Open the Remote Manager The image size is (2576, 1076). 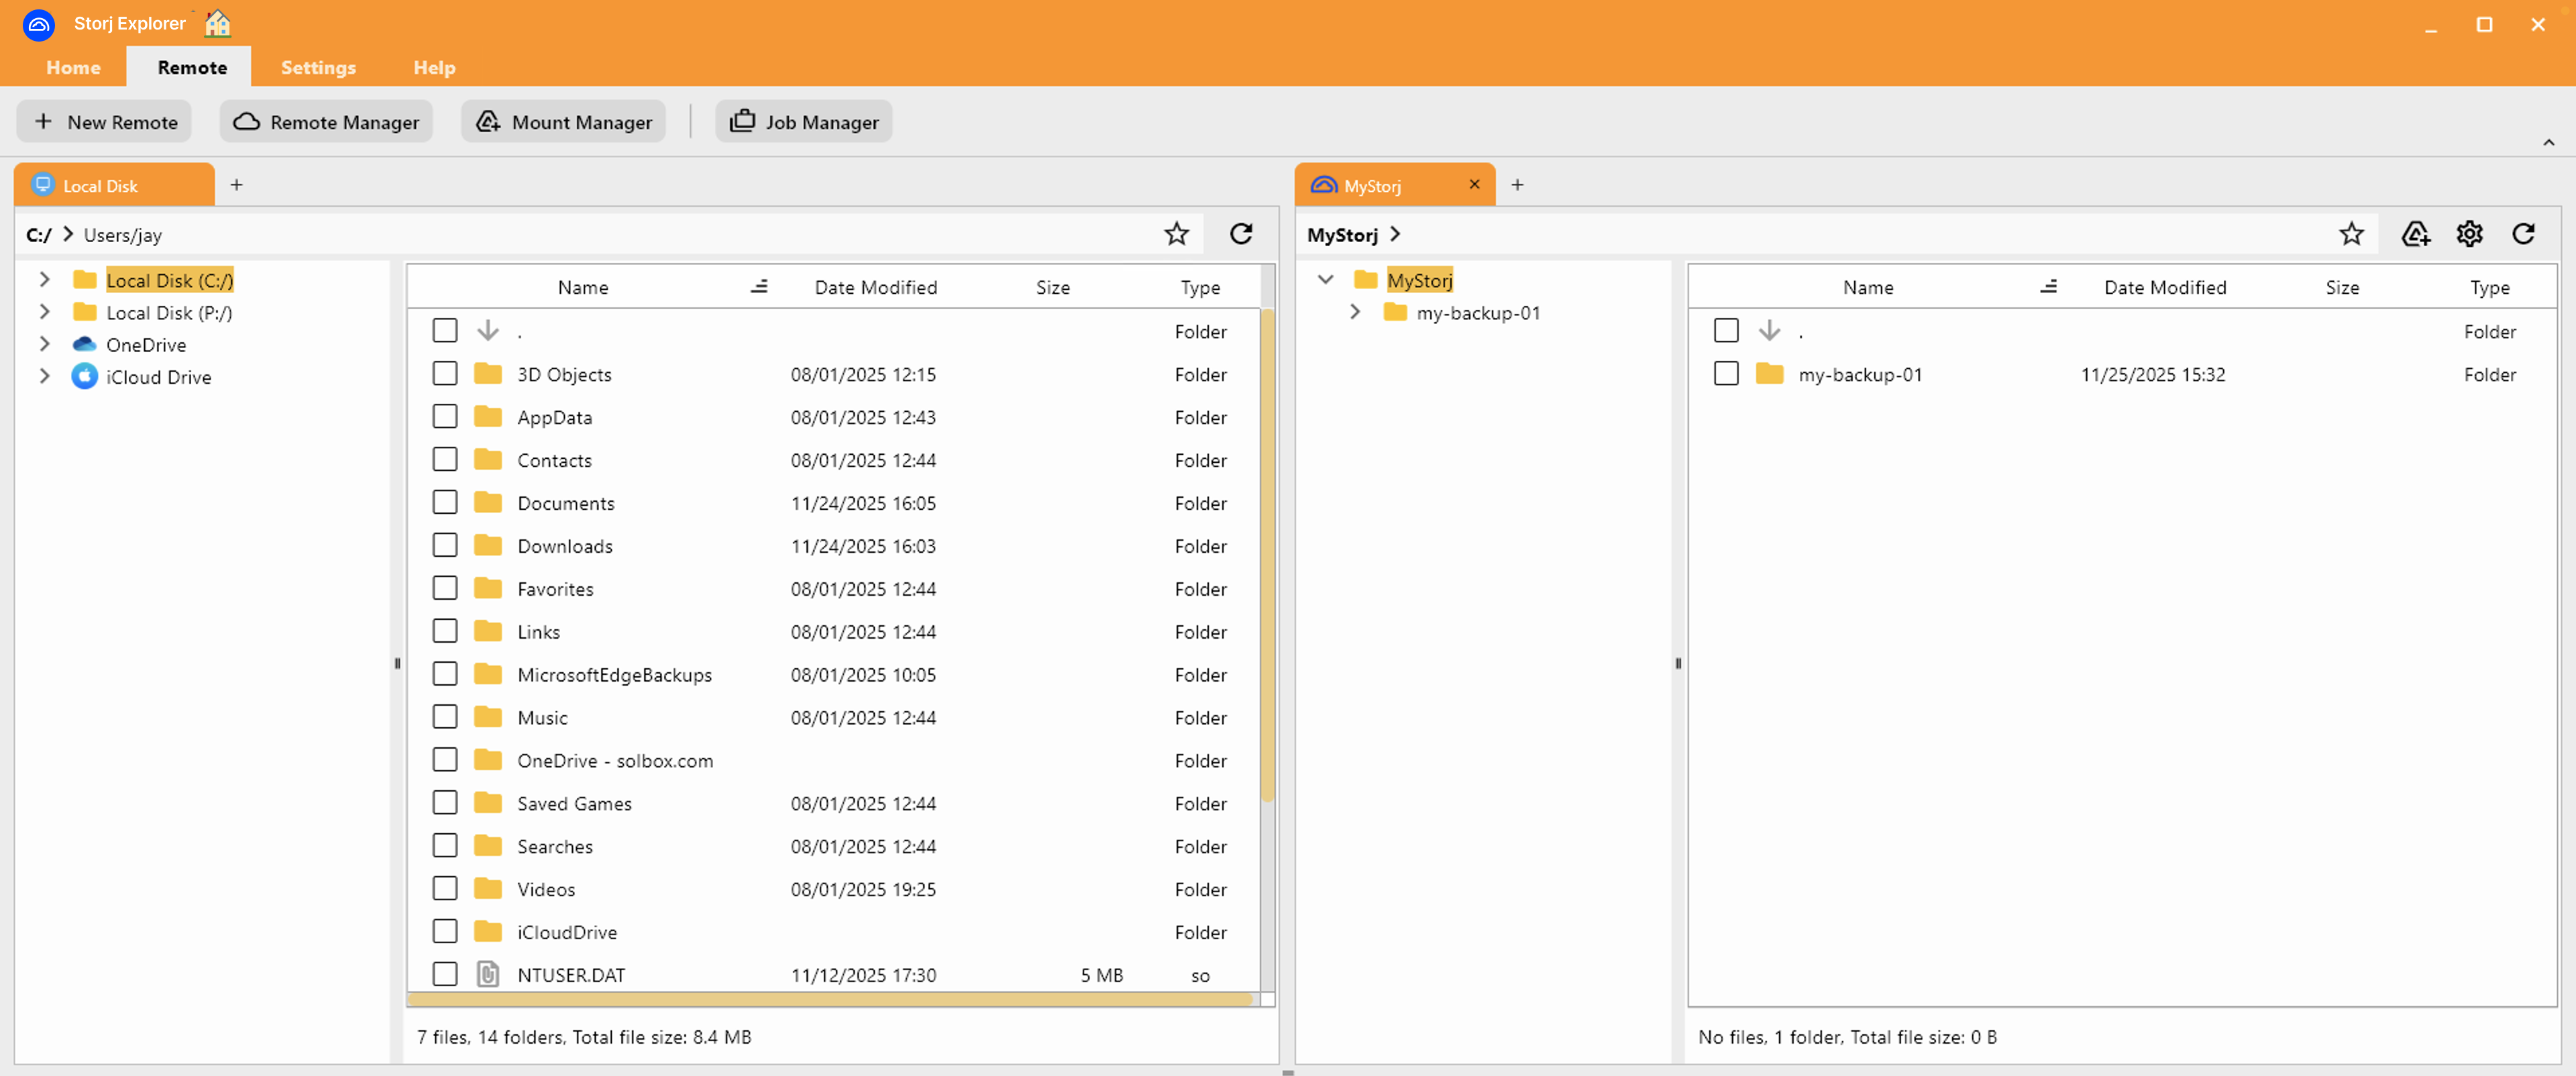click(x=326, y=122)
